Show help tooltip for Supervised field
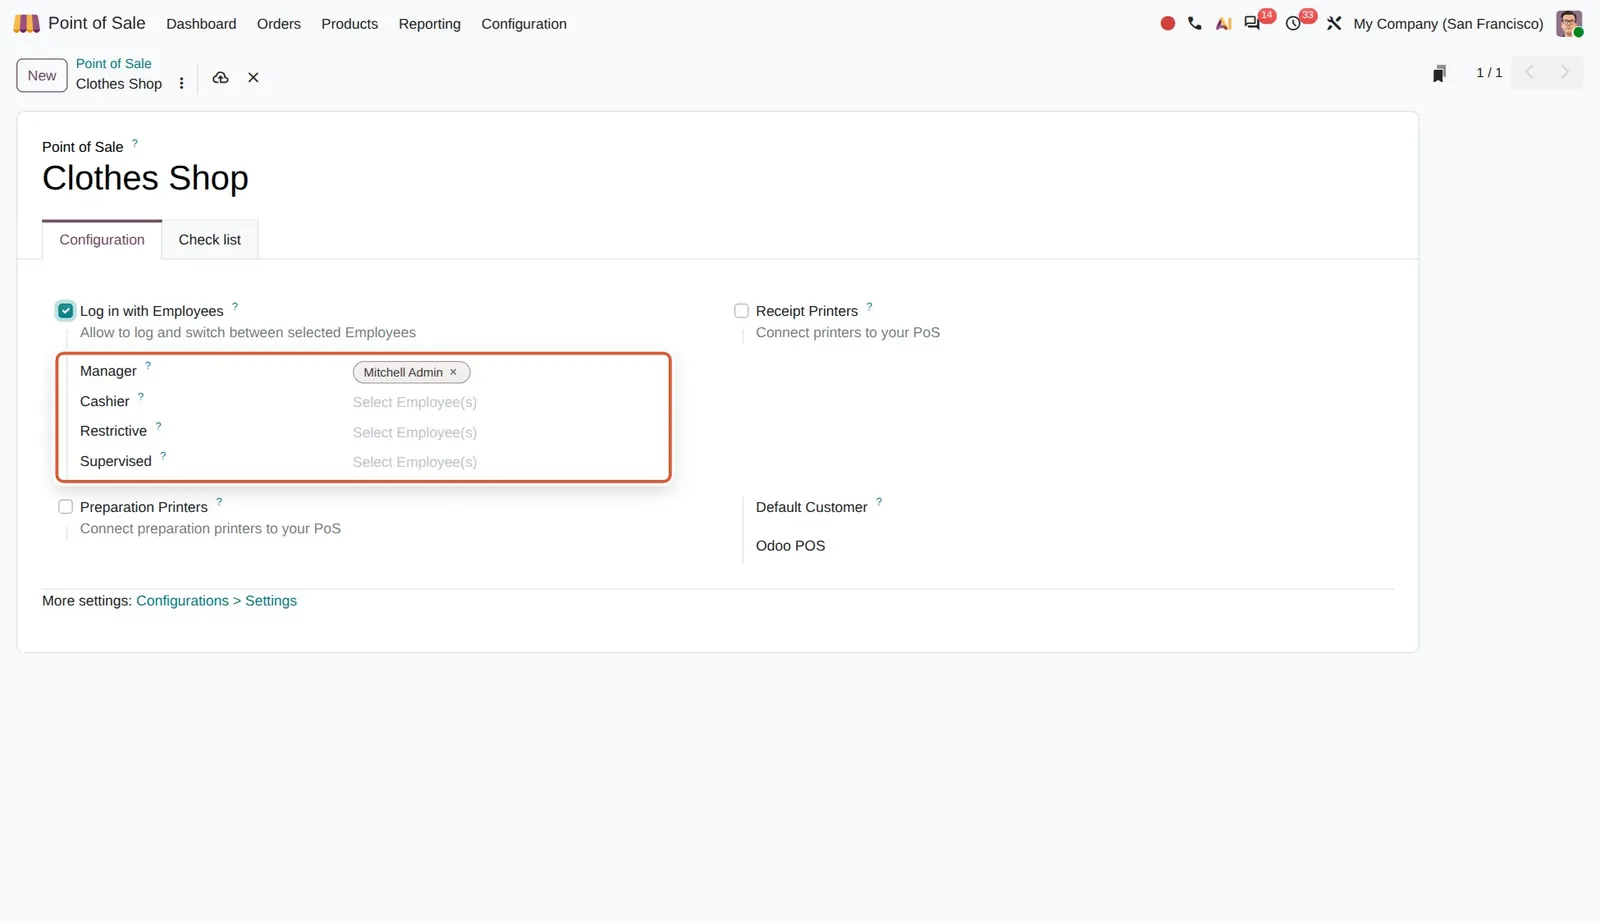The height and width of the screenshot is (923, 1600). (x=163, y=456)
